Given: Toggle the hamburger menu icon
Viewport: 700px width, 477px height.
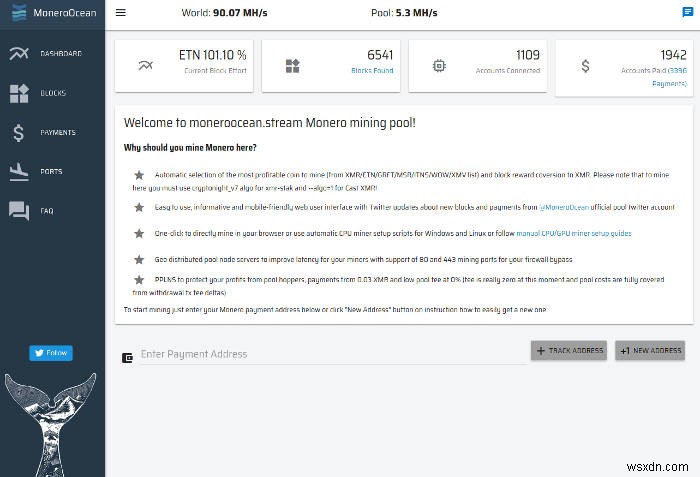Looking at the screenshot, I should tap(121, 13).
